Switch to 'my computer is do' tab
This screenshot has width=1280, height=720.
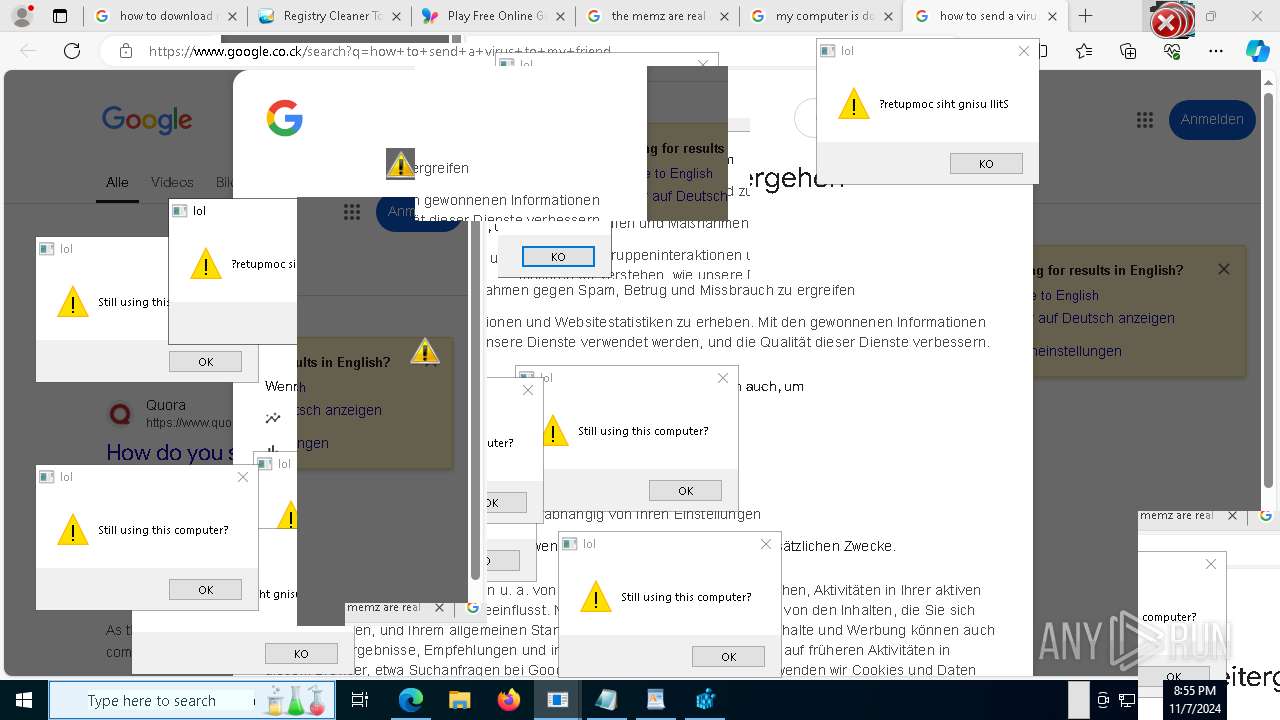click(822, 16)
